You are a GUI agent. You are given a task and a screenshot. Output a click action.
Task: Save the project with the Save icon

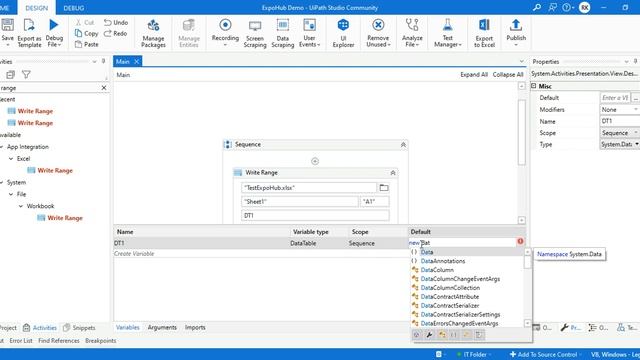coord(7,25)
